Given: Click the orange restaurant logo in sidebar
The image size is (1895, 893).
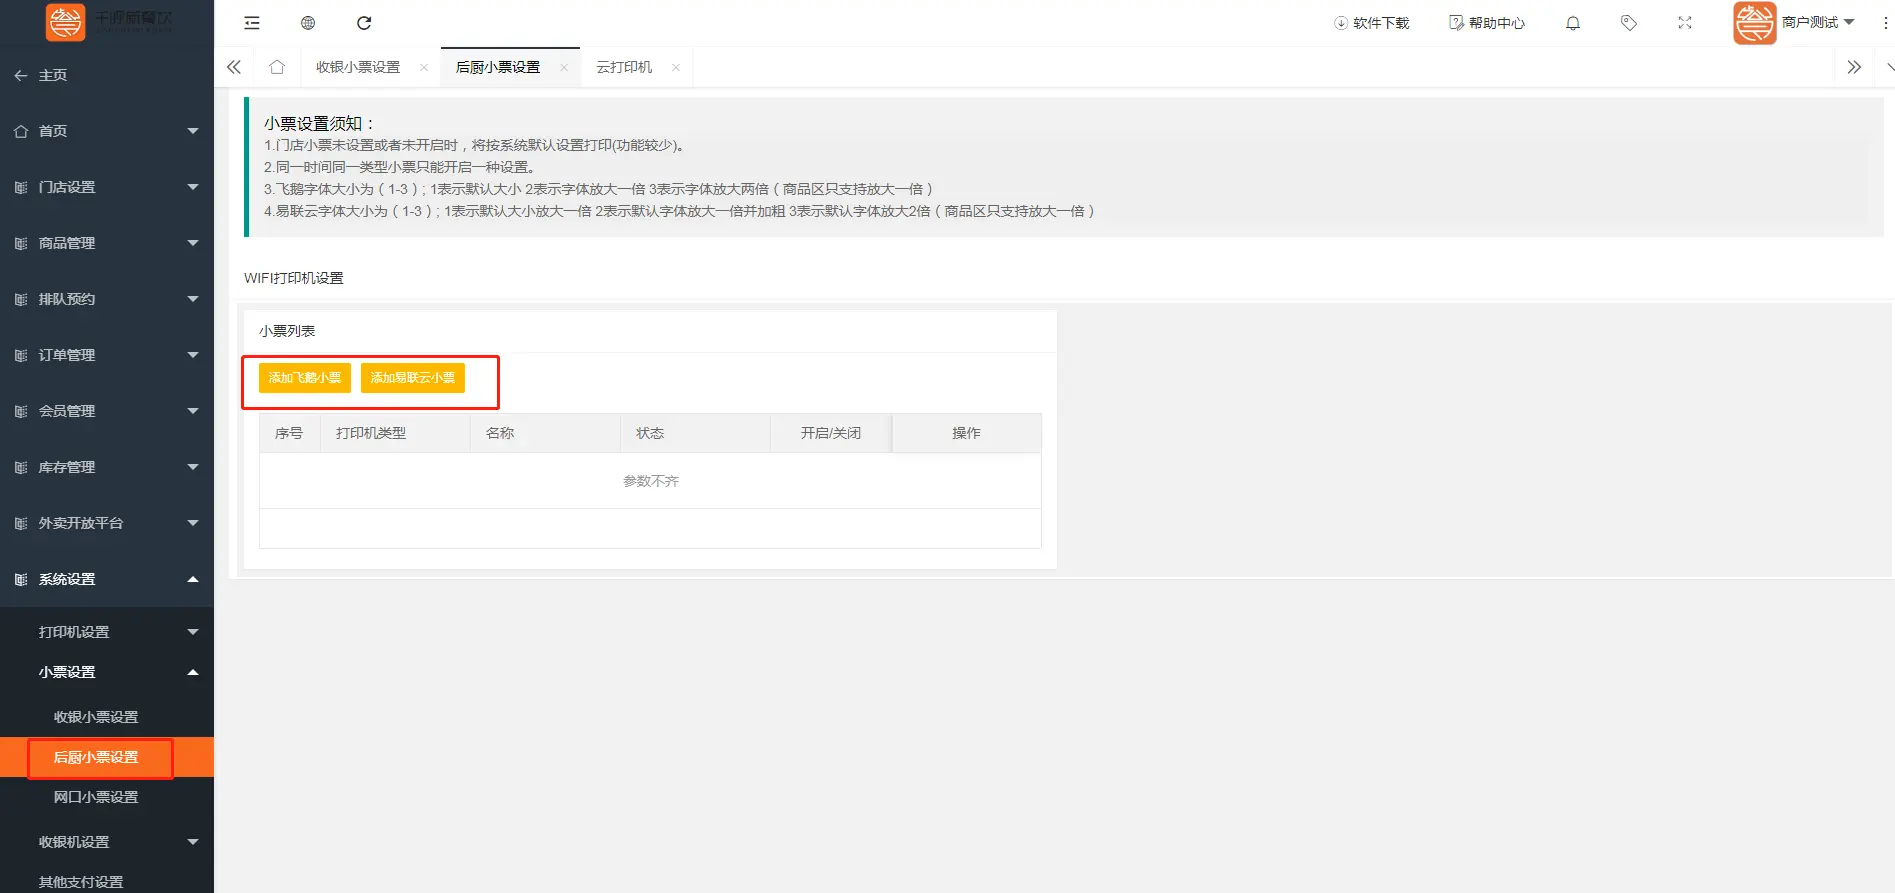Looking at the screenshot, I should (x=66, y=22).
